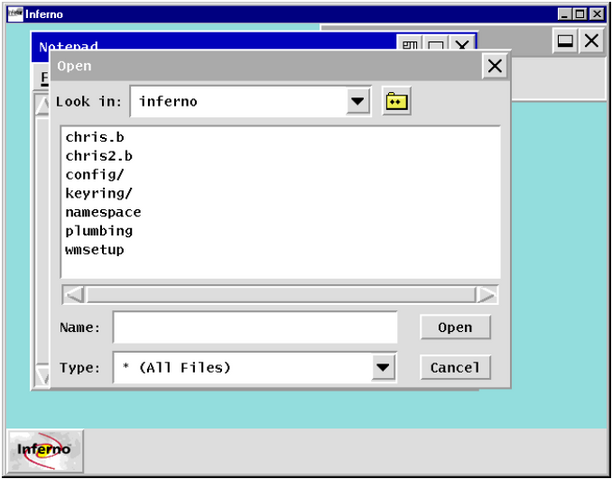Click file list scrollbar right arrow
Viewport: 612px width, 479px height.
pos(487,295)
